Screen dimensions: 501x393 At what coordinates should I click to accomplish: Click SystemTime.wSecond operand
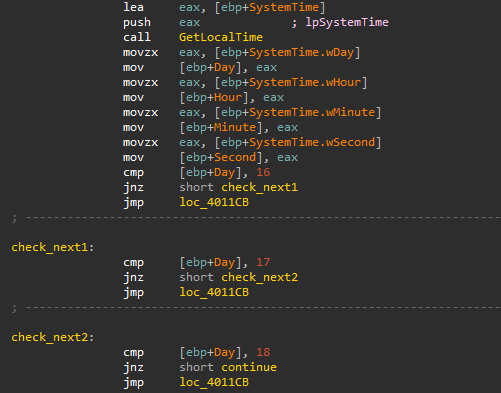(x=312, y=142)
